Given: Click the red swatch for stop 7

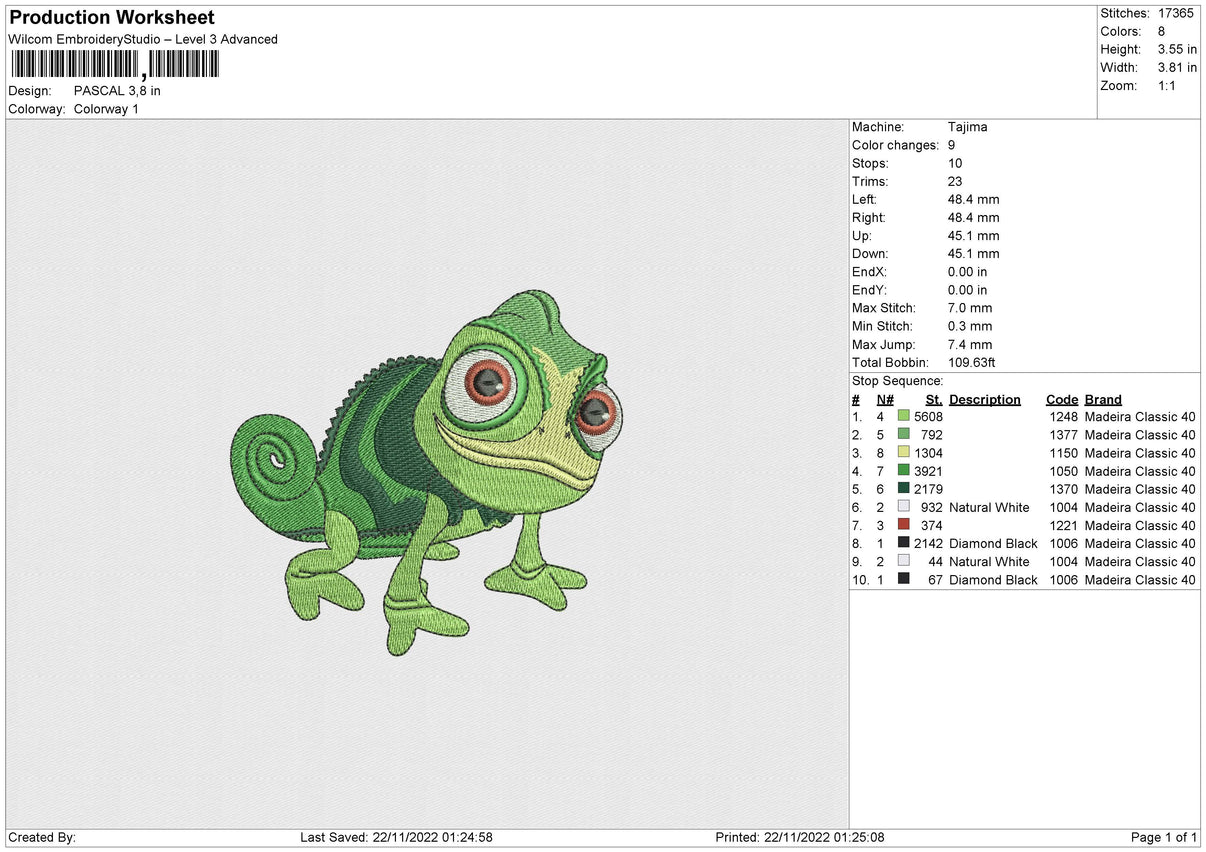Looking at the screenshot, I should [x=905, y=525].
